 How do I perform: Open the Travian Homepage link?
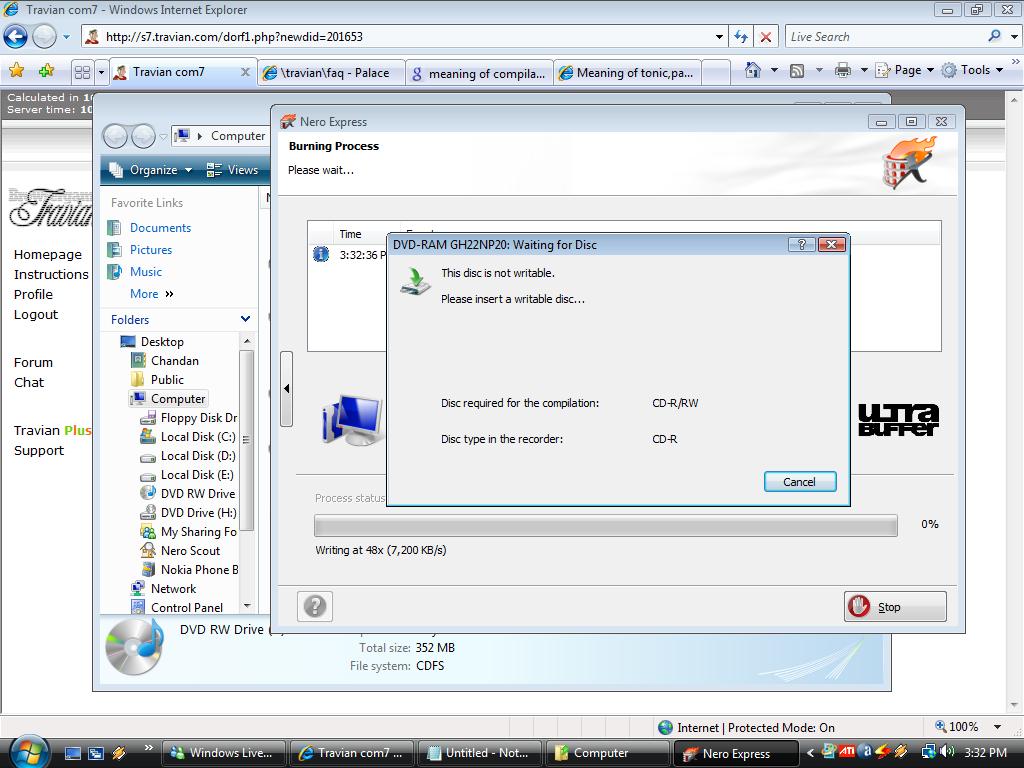point(48,255)
